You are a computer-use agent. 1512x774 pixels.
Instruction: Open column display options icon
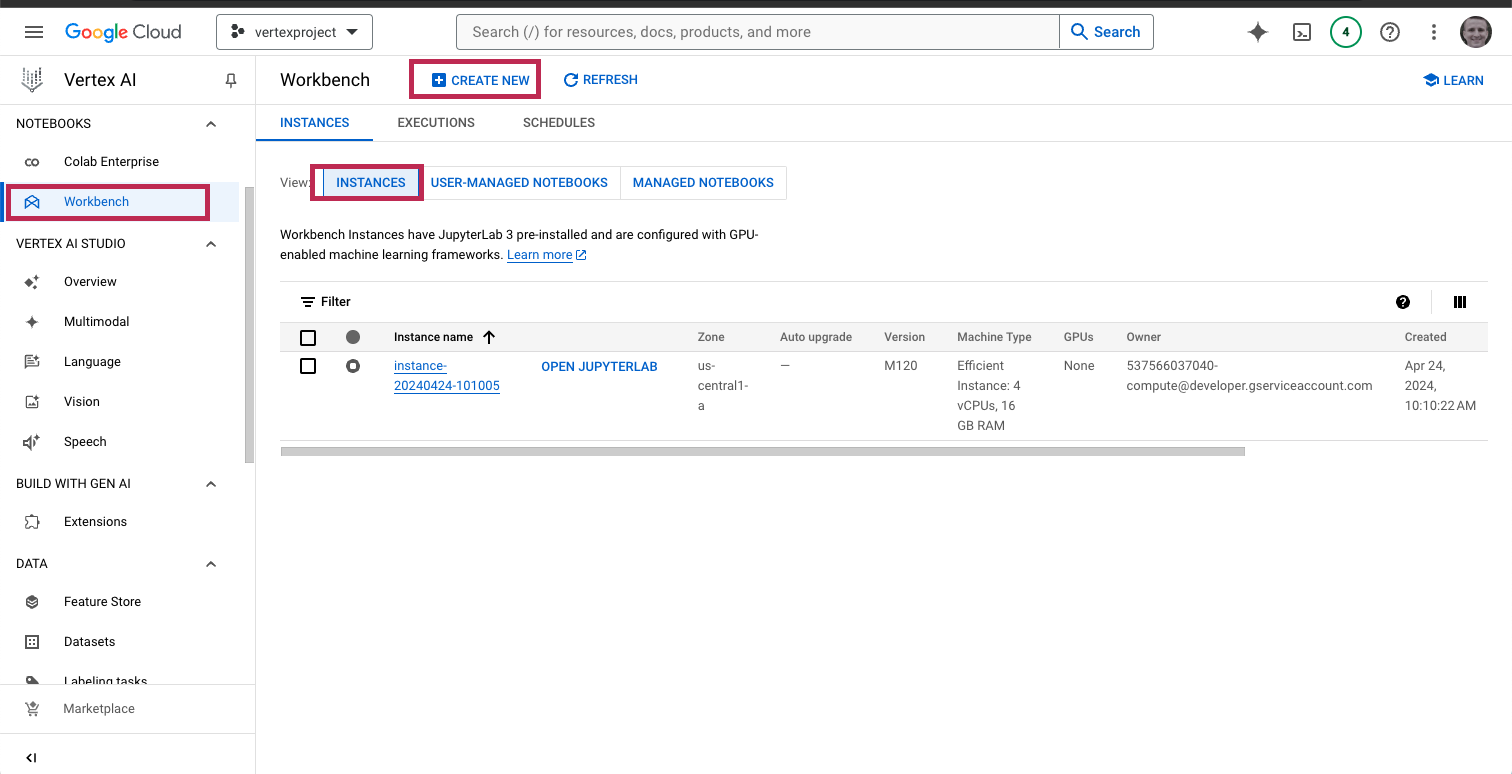click(1459, 302)
